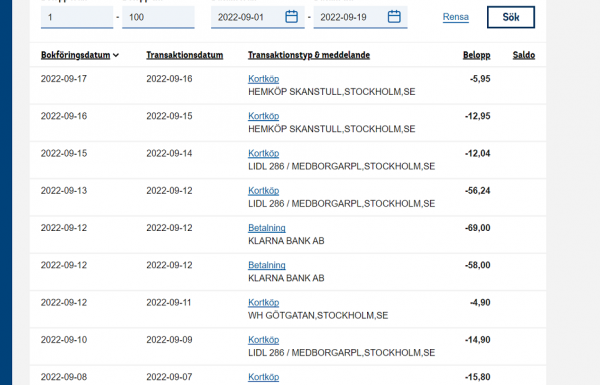Focus the start date field 2022-09-01
Image resolution: width=600 pixels, height=385 pixels.
(x=258, y=17)
